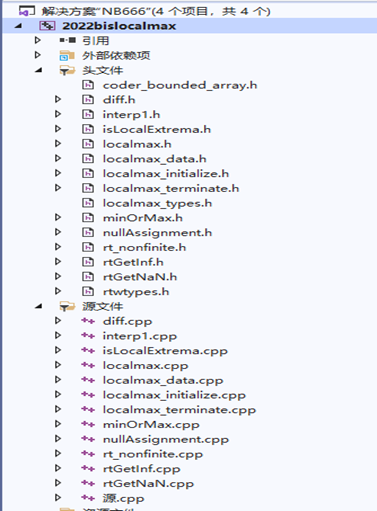The image size is (377, 511).
Task: Select rt_nonfinite.h file name
Action: click(144, 247)
